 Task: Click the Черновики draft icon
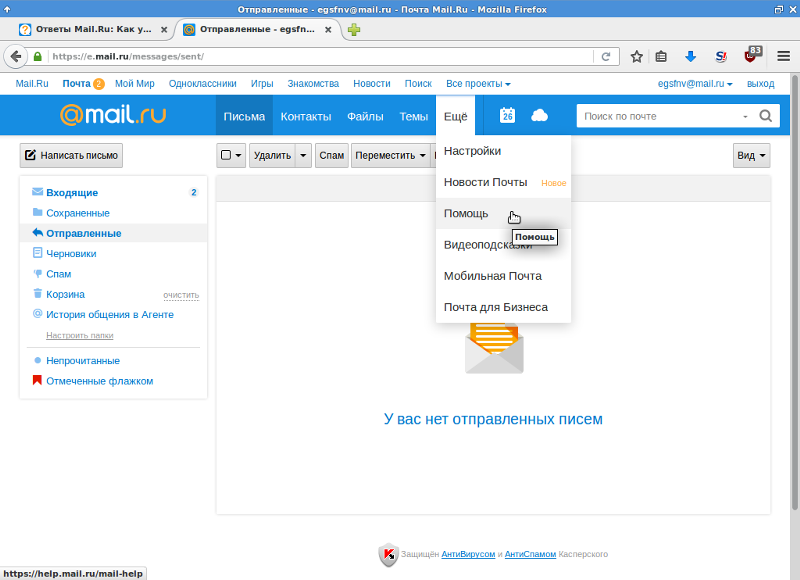37,253
